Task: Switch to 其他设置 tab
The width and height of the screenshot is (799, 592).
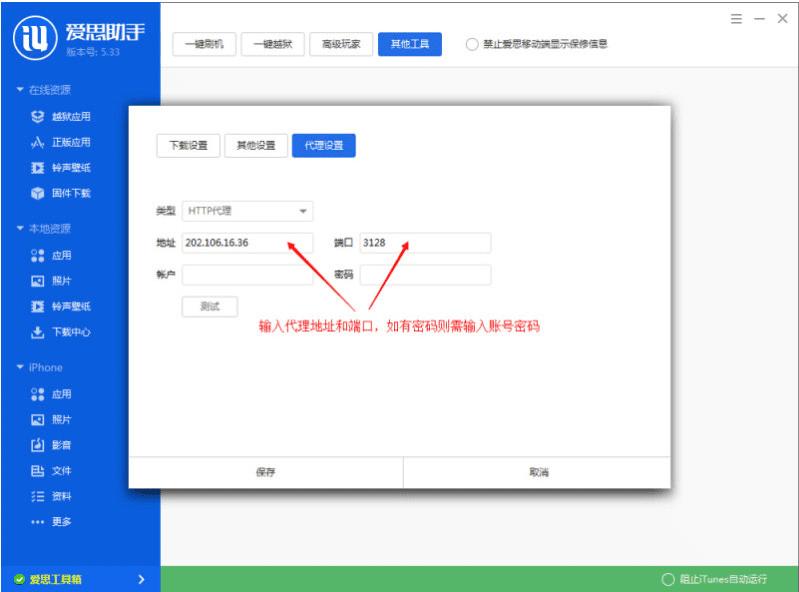Action: (x=256, y=146)
